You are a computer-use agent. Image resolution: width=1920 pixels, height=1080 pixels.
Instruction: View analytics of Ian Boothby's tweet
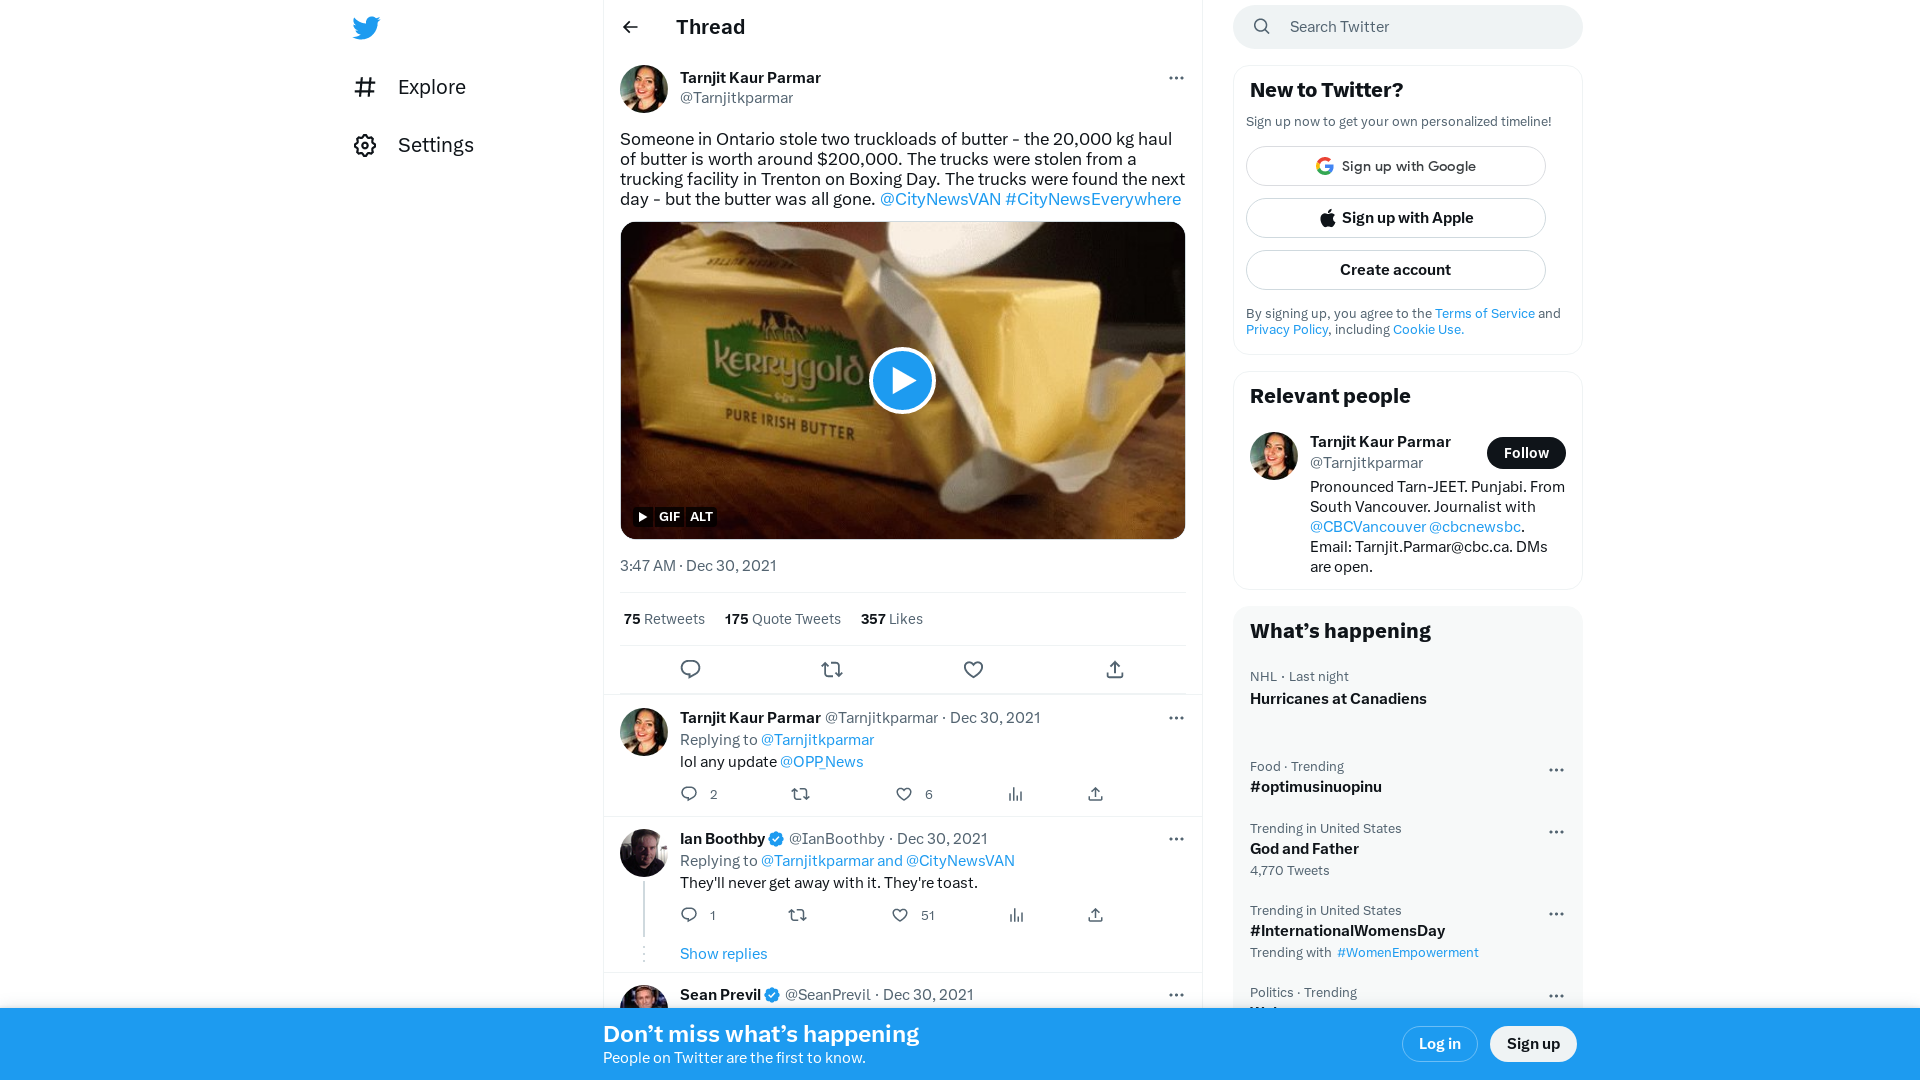(1016, 915)
